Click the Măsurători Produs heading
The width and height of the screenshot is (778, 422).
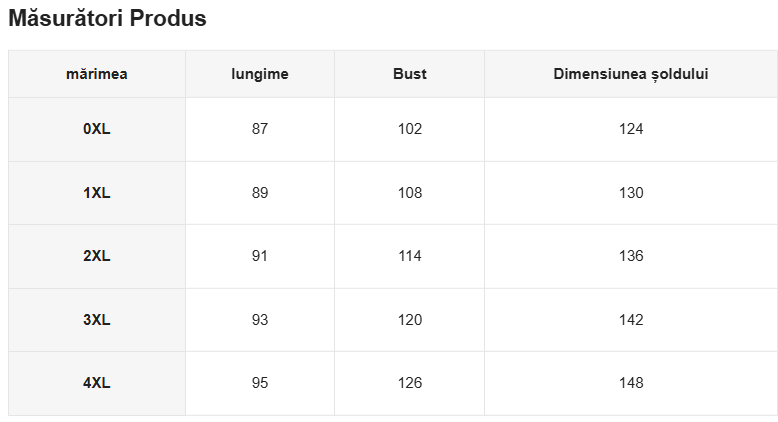click(107, 19)
